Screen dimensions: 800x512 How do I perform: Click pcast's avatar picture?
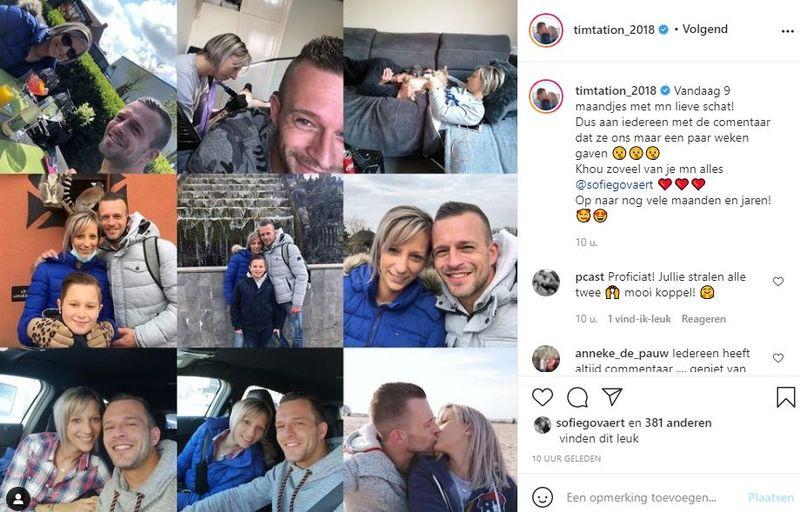546,282
